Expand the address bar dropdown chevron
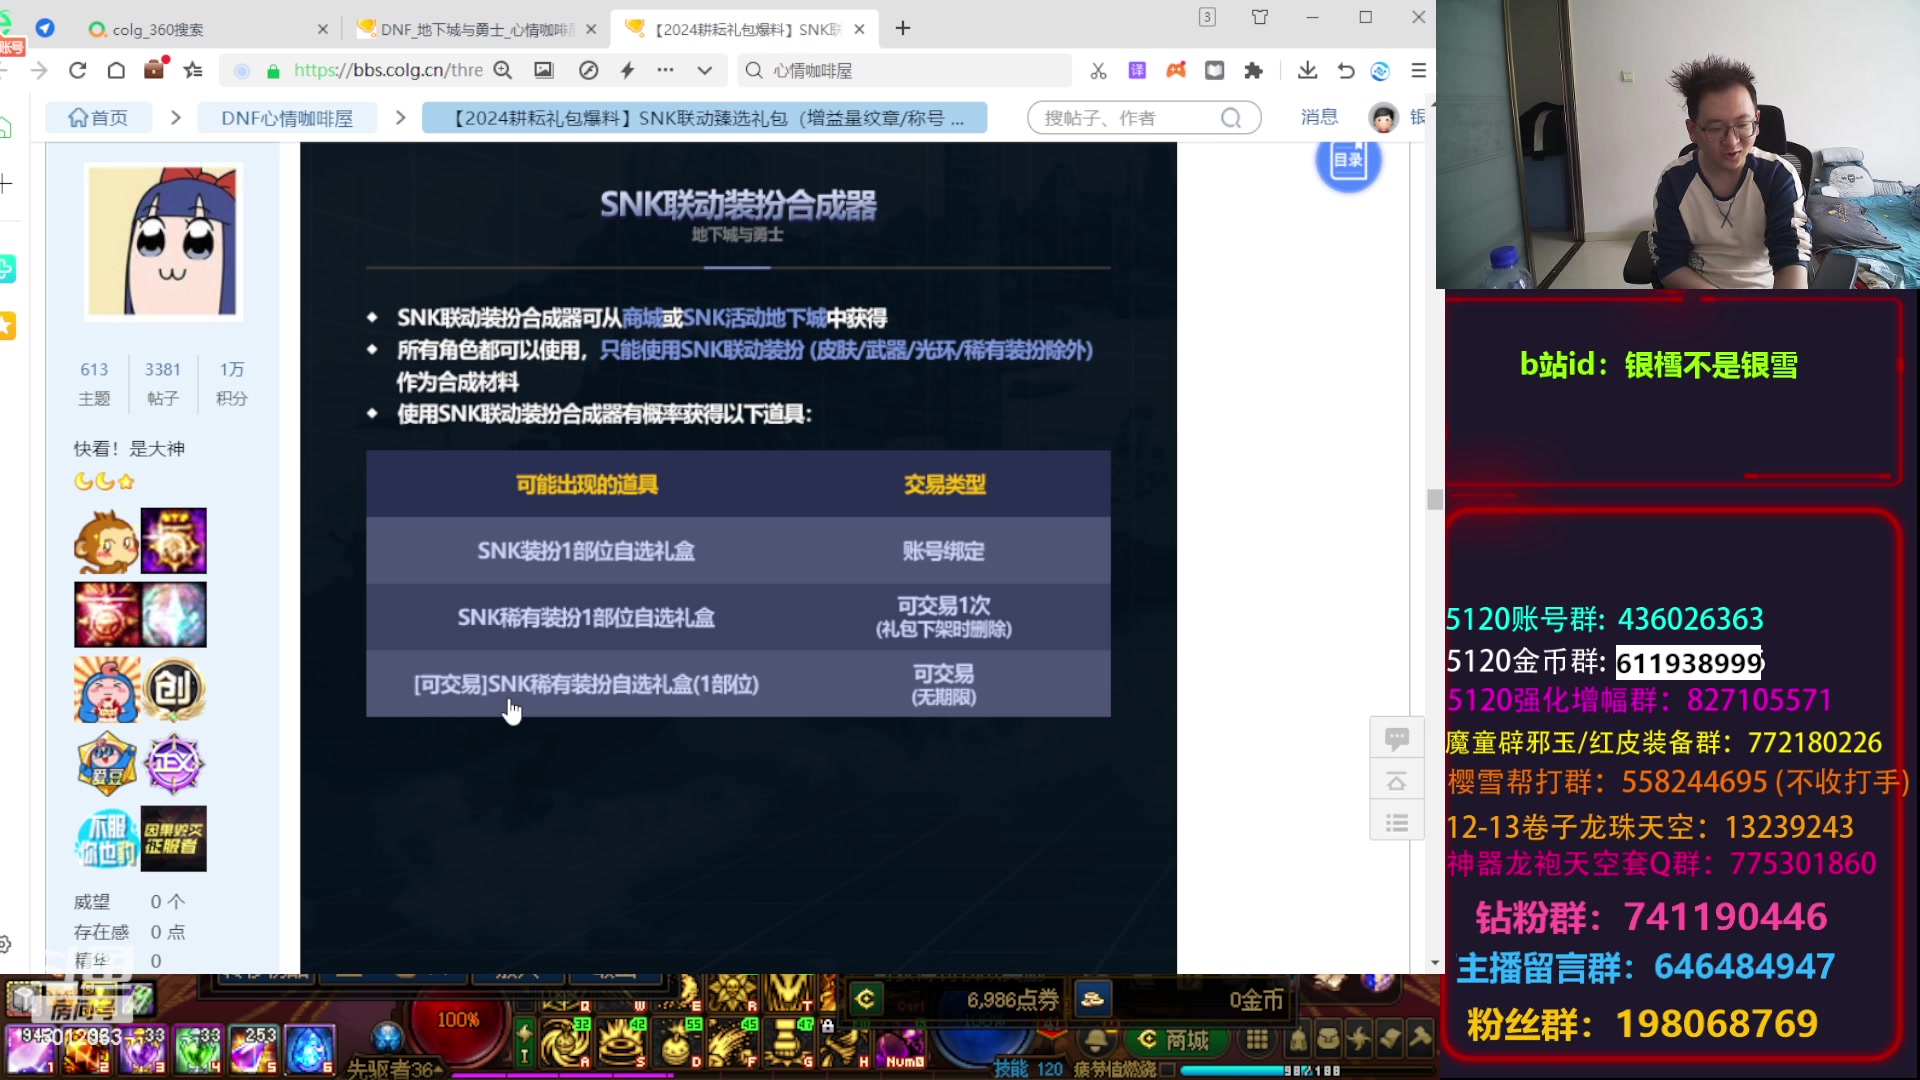This screenshot has width=1920, height=1080. tap(705, 70)
